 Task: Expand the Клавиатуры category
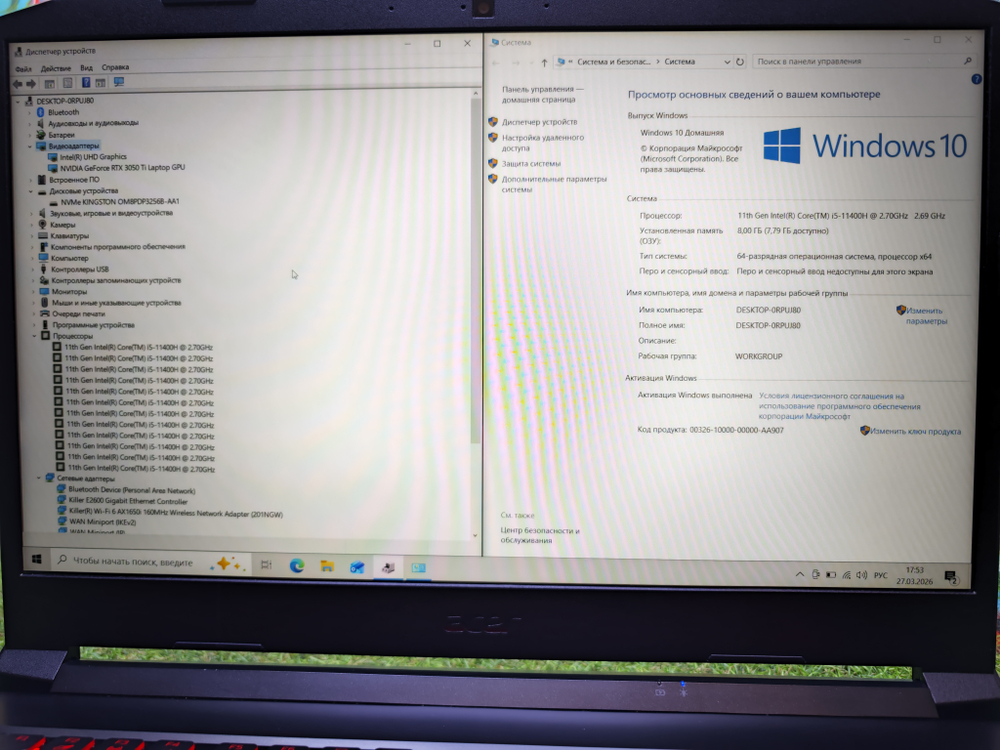coord(32,236)
